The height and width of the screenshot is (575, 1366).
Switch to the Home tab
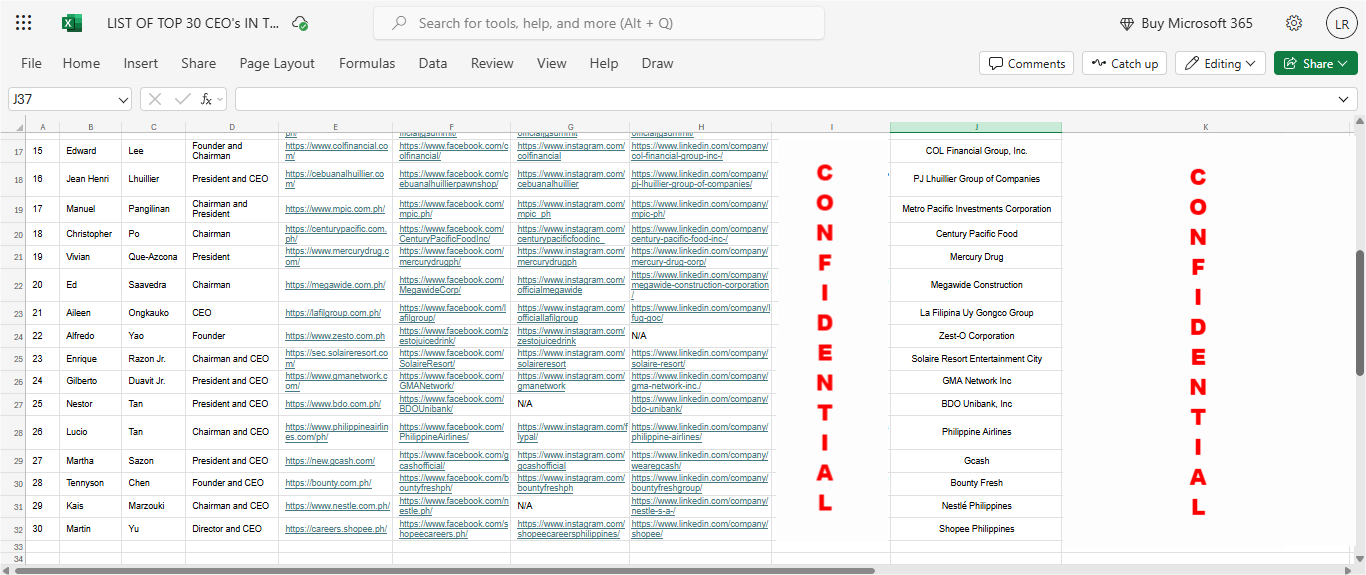click(81, 63)
